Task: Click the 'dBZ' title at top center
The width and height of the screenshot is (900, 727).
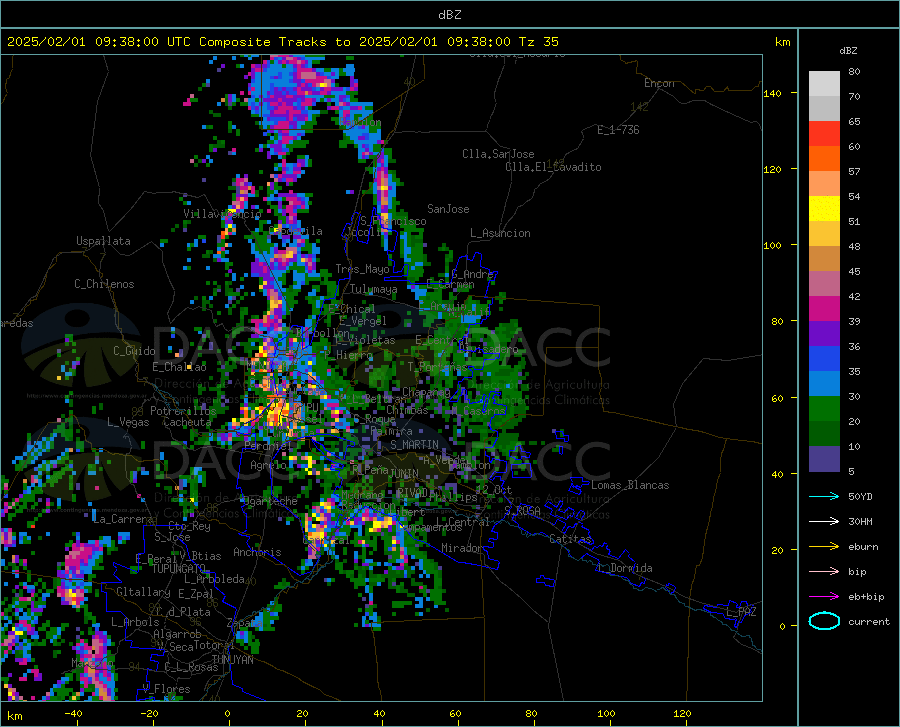Action: 449,15
